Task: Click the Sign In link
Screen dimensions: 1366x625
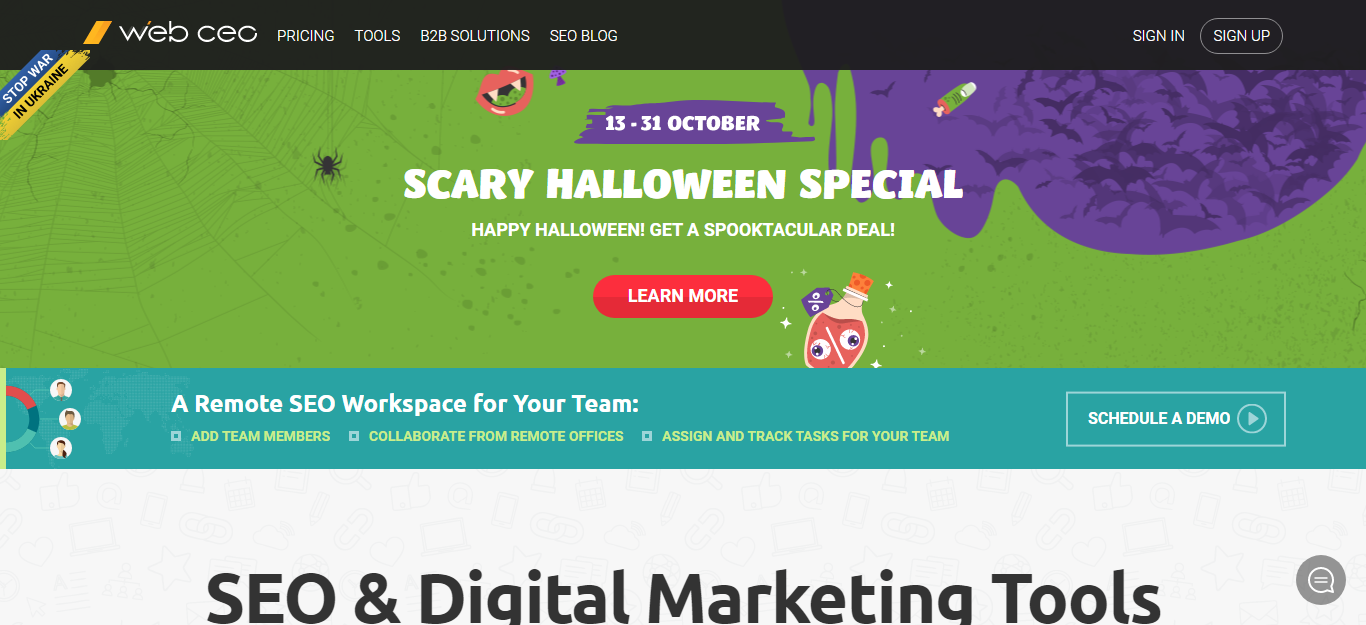Action: coord(1158,35)
